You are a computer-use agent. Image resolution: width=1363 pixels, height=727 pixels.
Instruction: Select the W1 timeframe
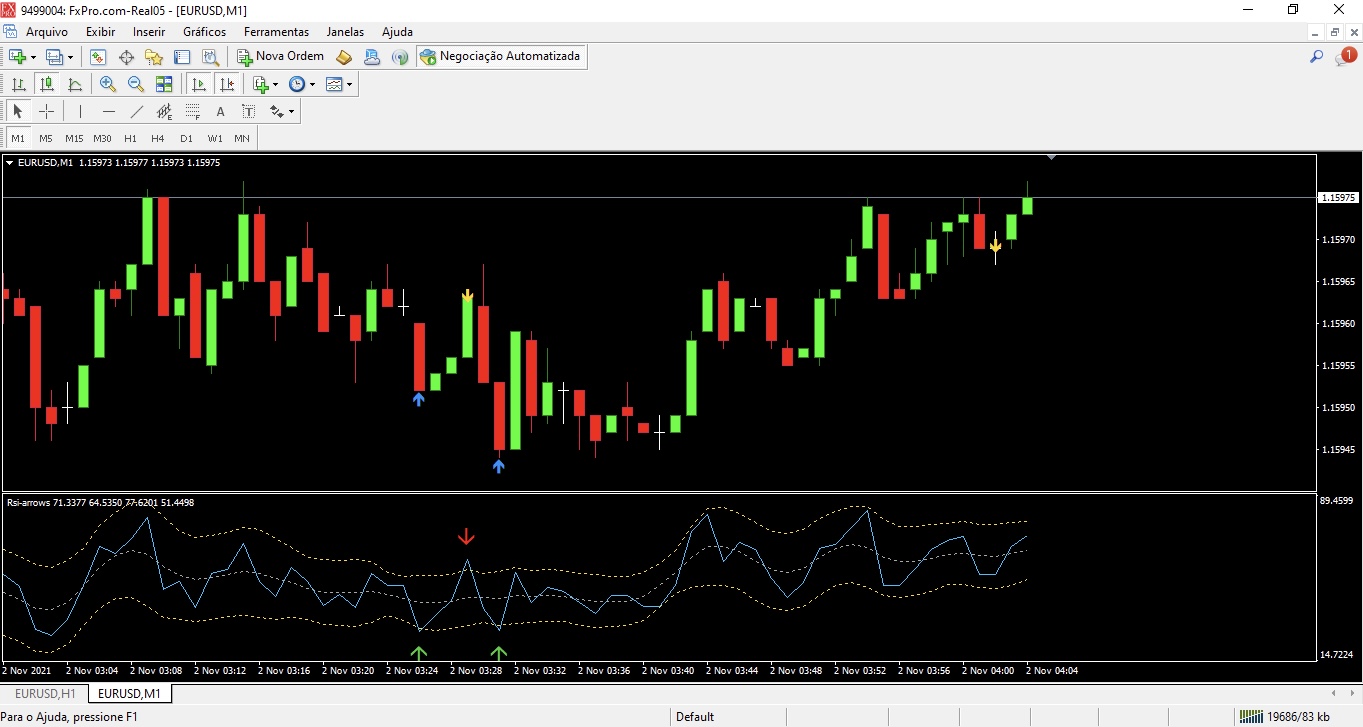[215, 138]
